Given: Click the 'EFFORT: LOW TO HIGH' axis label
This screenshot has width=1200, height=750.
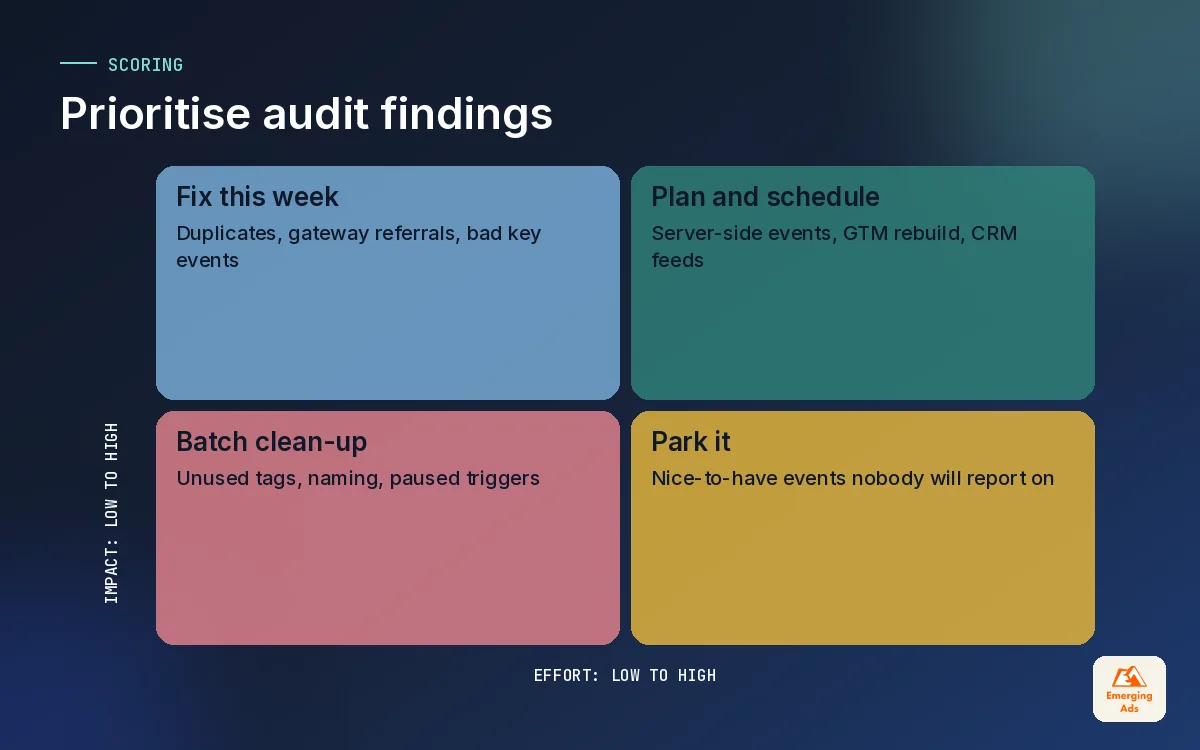Looking at the screenshot, I should 625,675.
